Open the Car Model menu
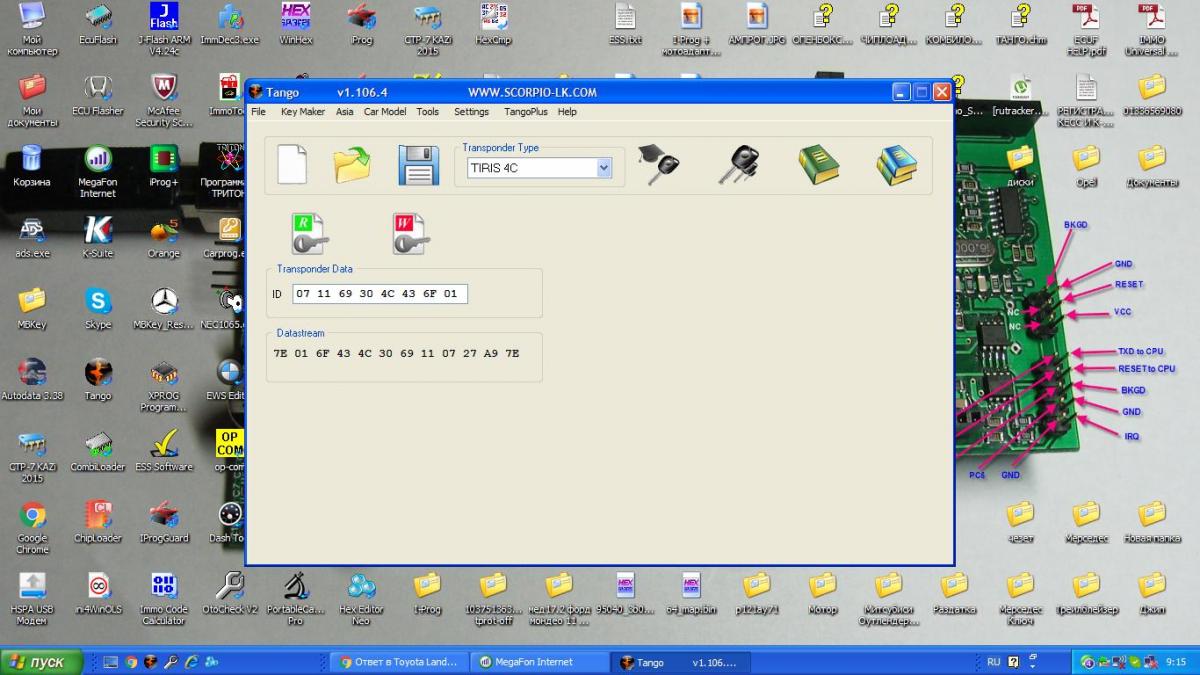This screenshot has height=675, width=1200. pos(385,112)
